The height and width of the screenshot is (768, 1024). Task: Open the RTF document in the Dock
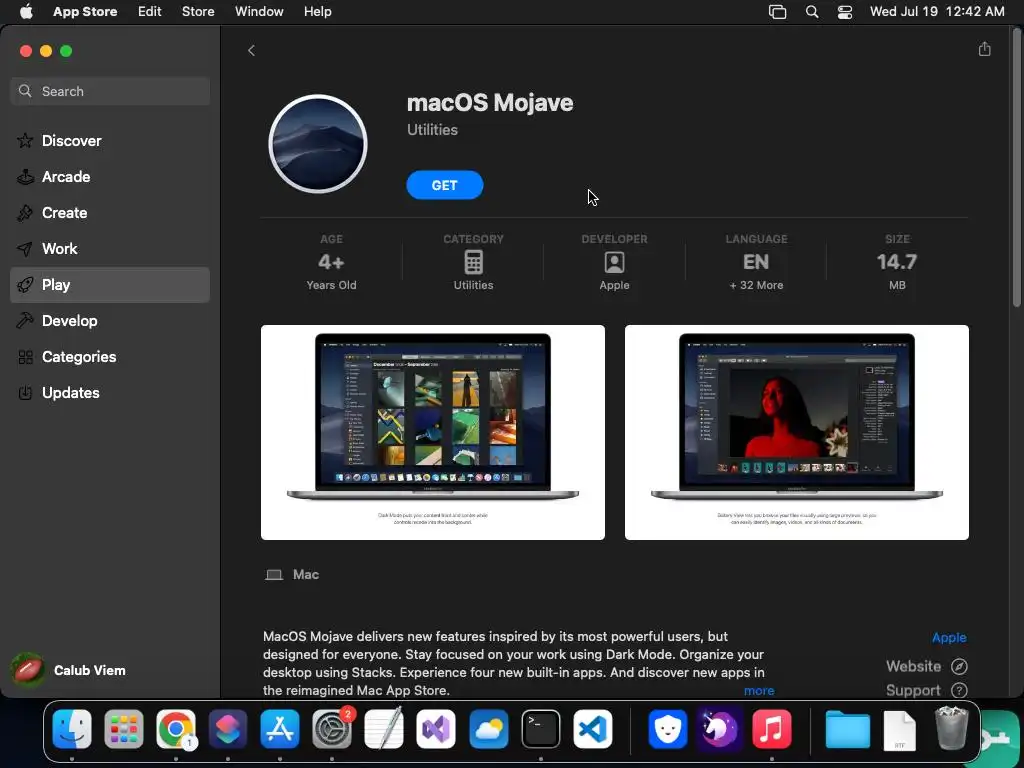[x=899, y=729]
